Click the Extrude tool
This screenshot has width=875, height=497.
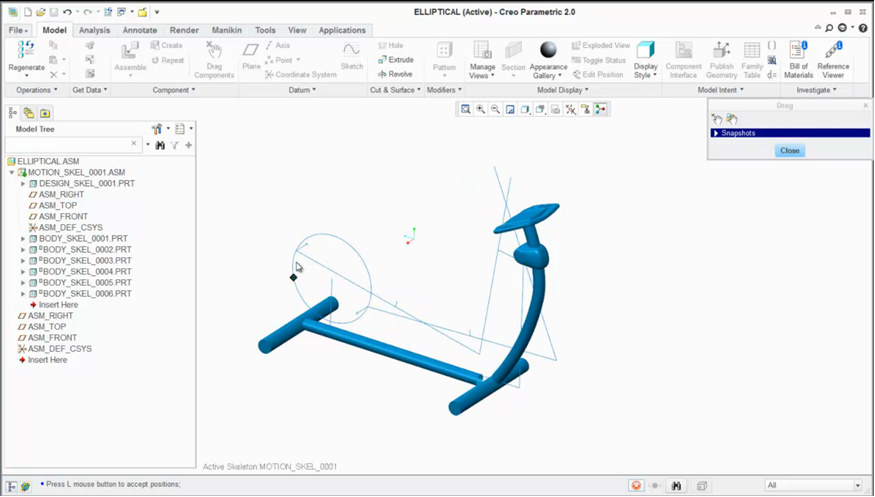coord(395,60)
